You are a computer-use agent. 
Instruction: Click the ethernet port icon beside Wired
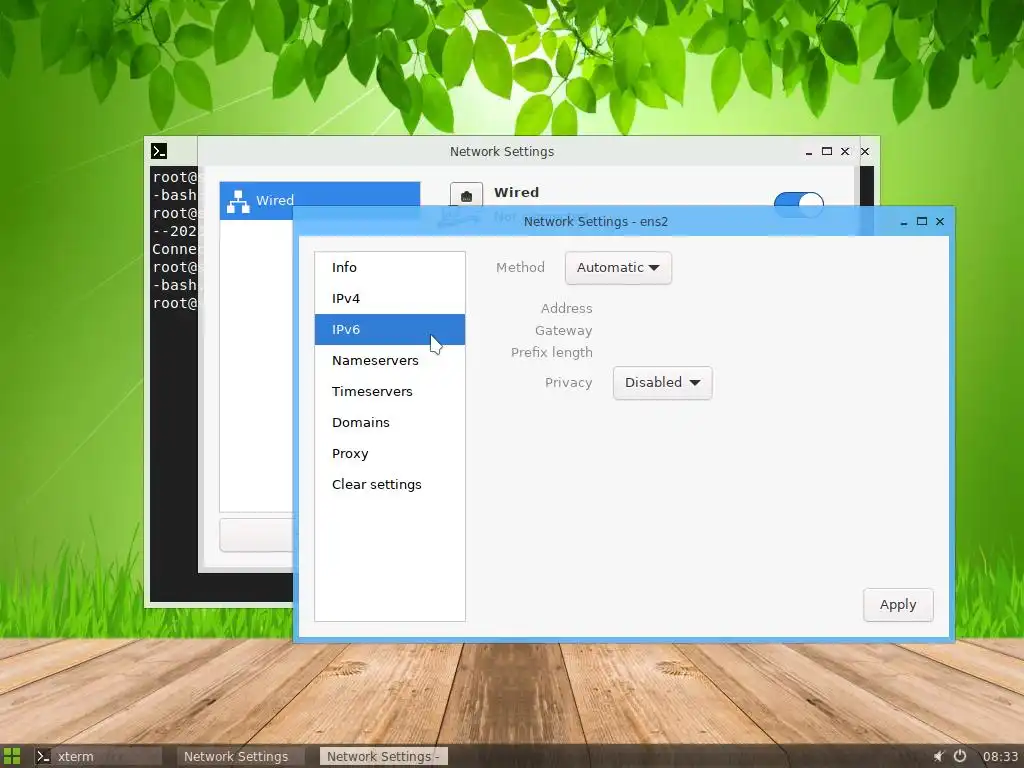466,195
